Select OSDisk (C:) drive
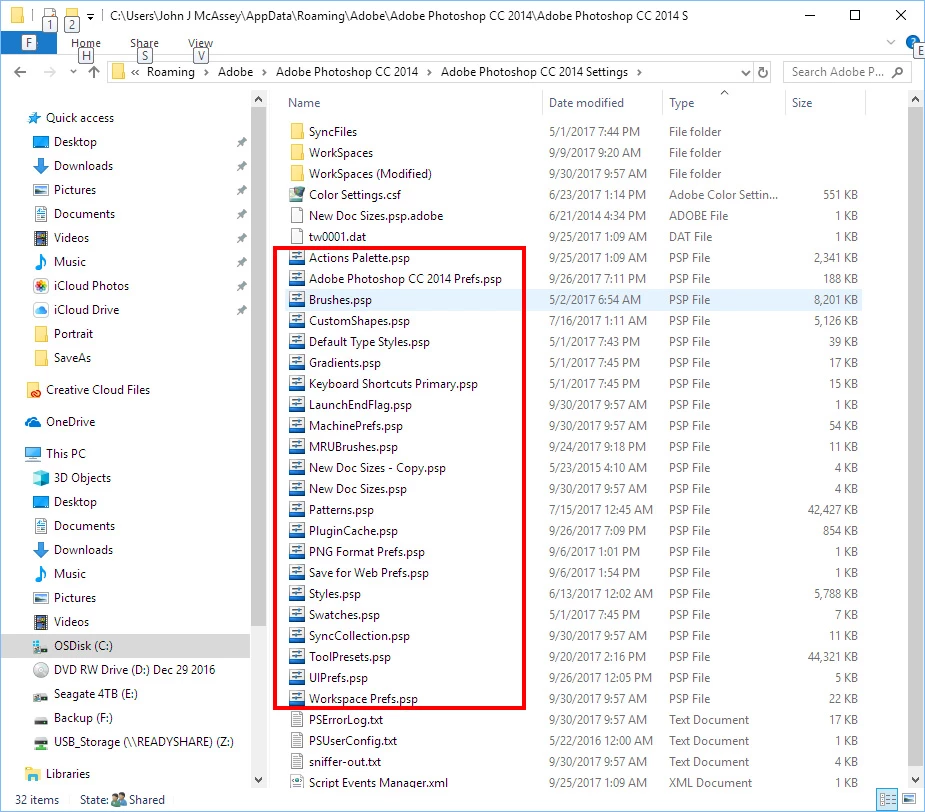925x812 pixels. [83, 646]
